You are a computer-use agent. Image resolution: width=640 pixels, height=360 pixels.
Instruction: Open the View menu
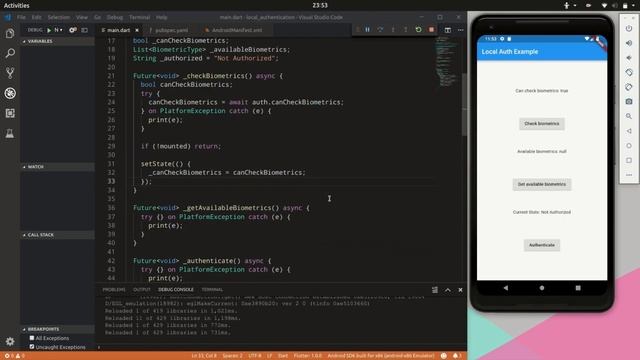(82, 18)
